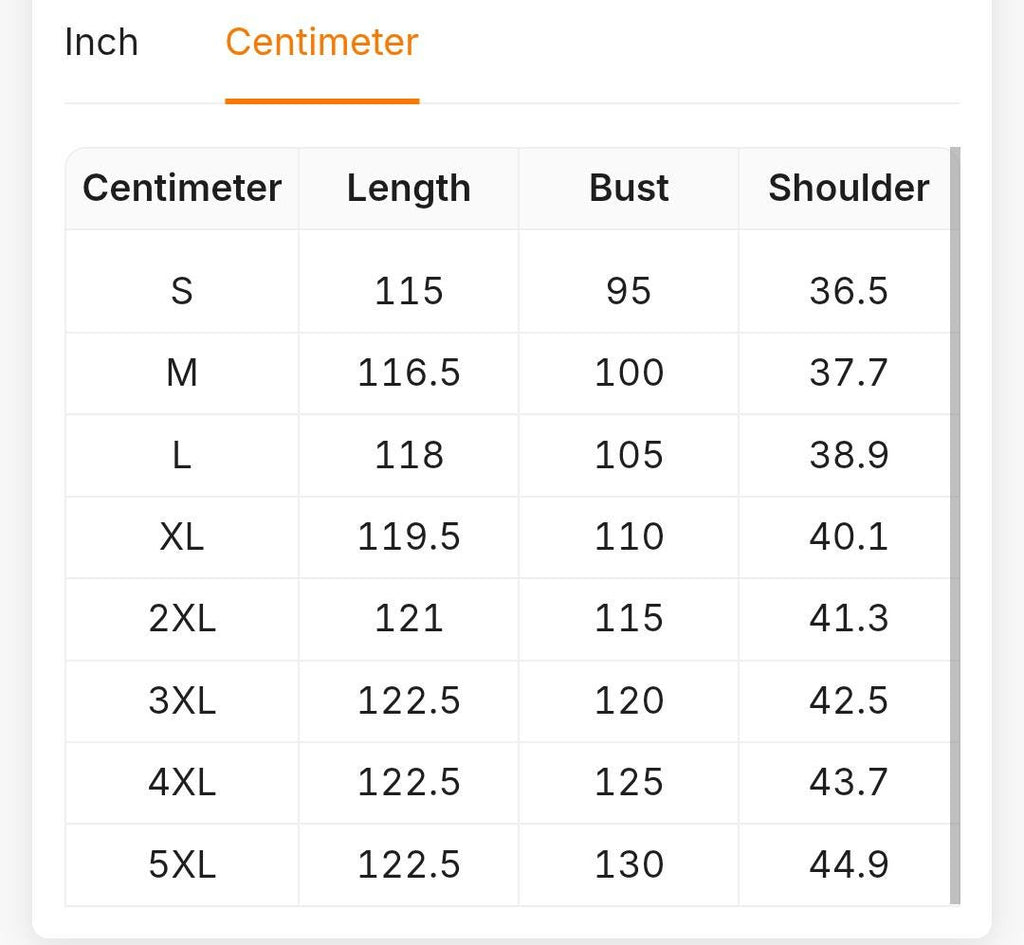Image resolution: width=1024 pixels, height=945 pixels.
Task: Click the 41.3 shoulder value for 2XL
Action: click(849, 618)
